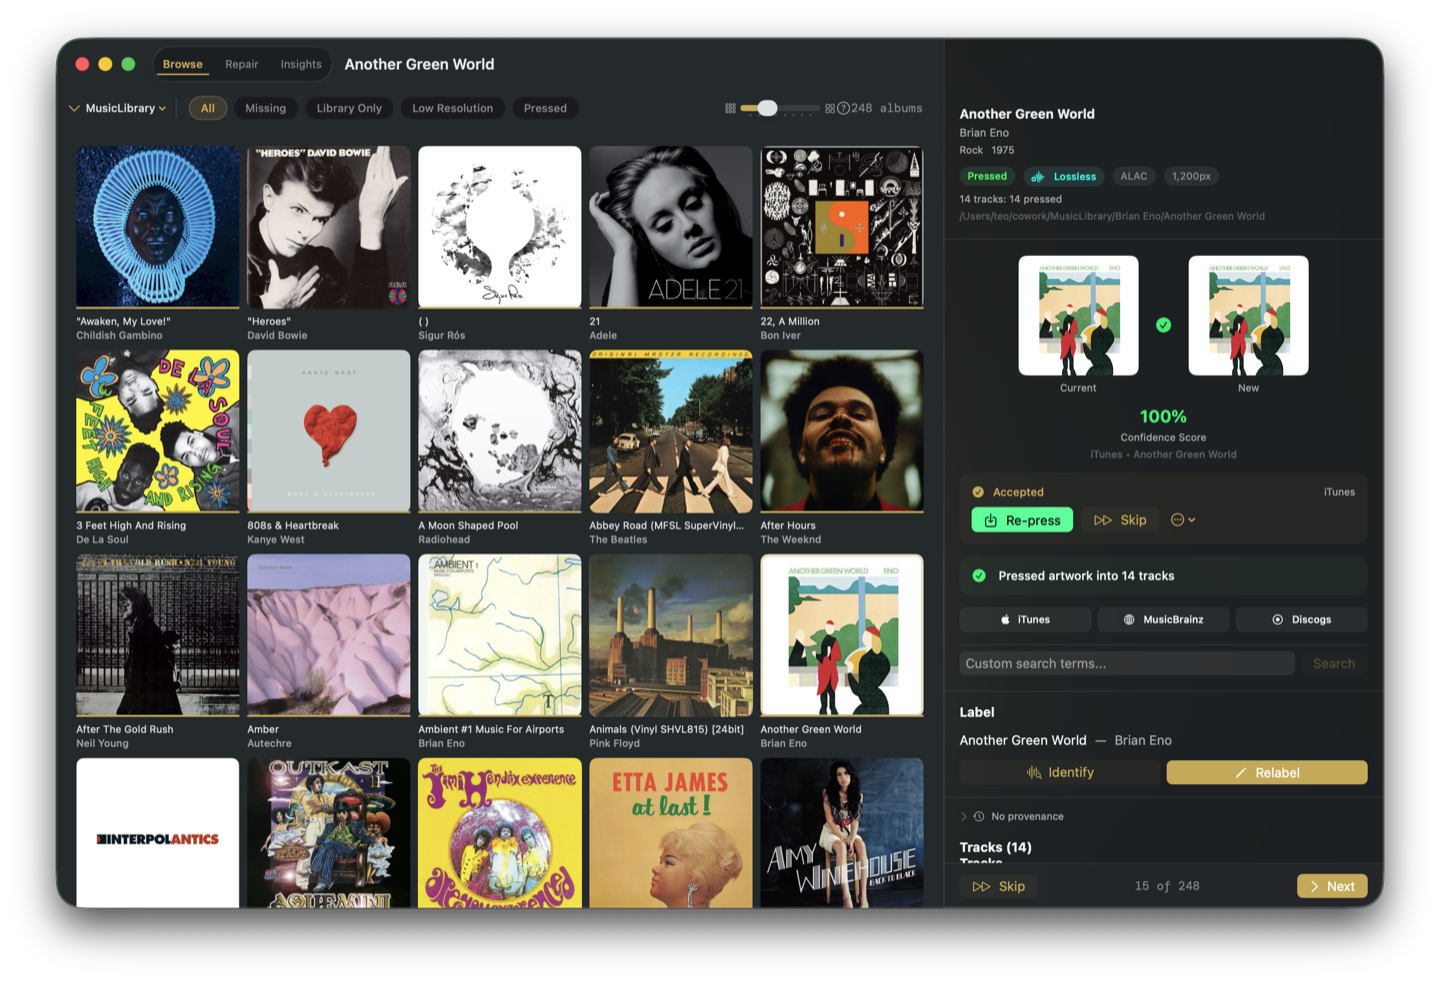Select the small grid view icon
1440x982 pixels.
click(730, 107)
